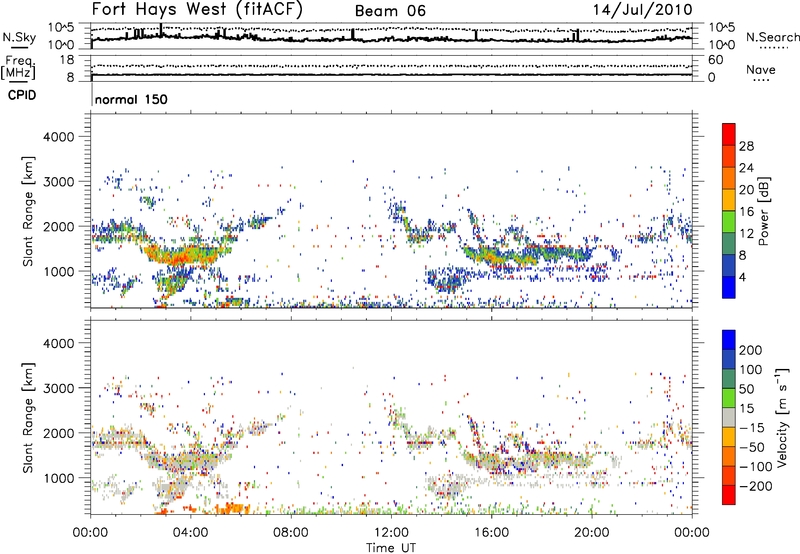
Task: Click the '4' tick on the power scale
Action: (x=743, y=277)
